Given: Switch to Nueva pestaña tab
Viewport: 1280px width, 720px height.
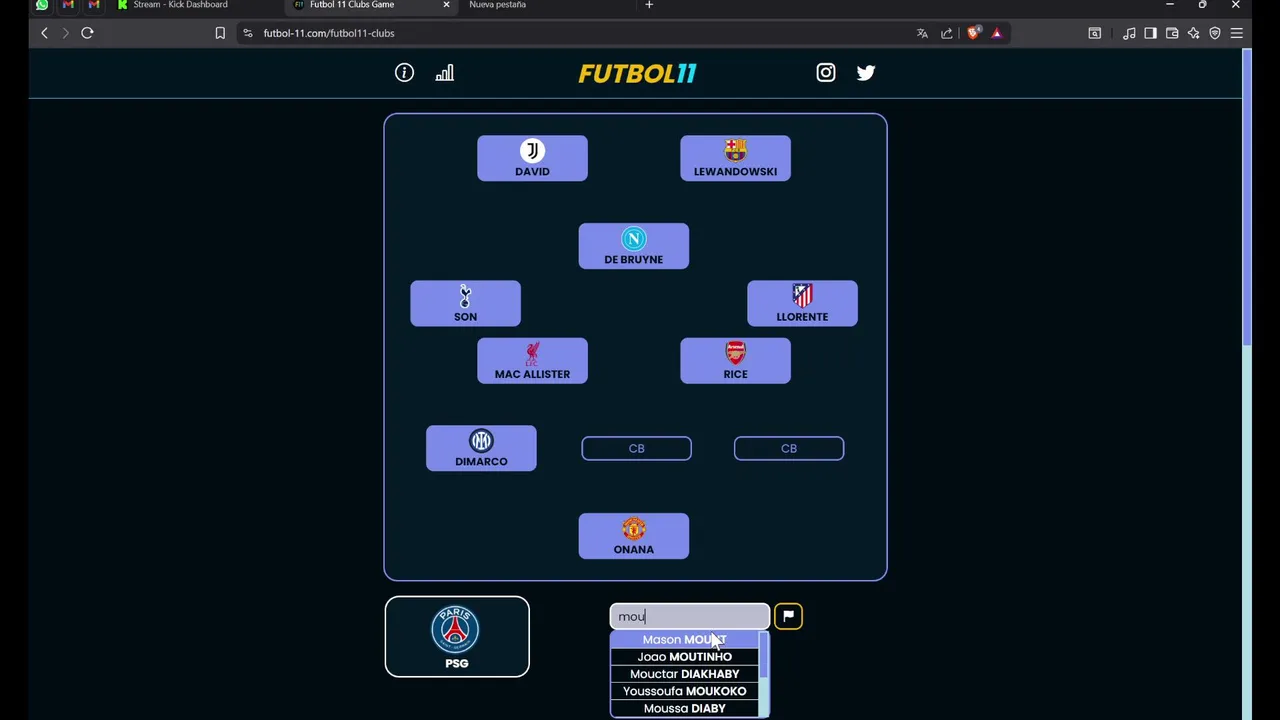Looking at the screenshot, I should [497, 5].
